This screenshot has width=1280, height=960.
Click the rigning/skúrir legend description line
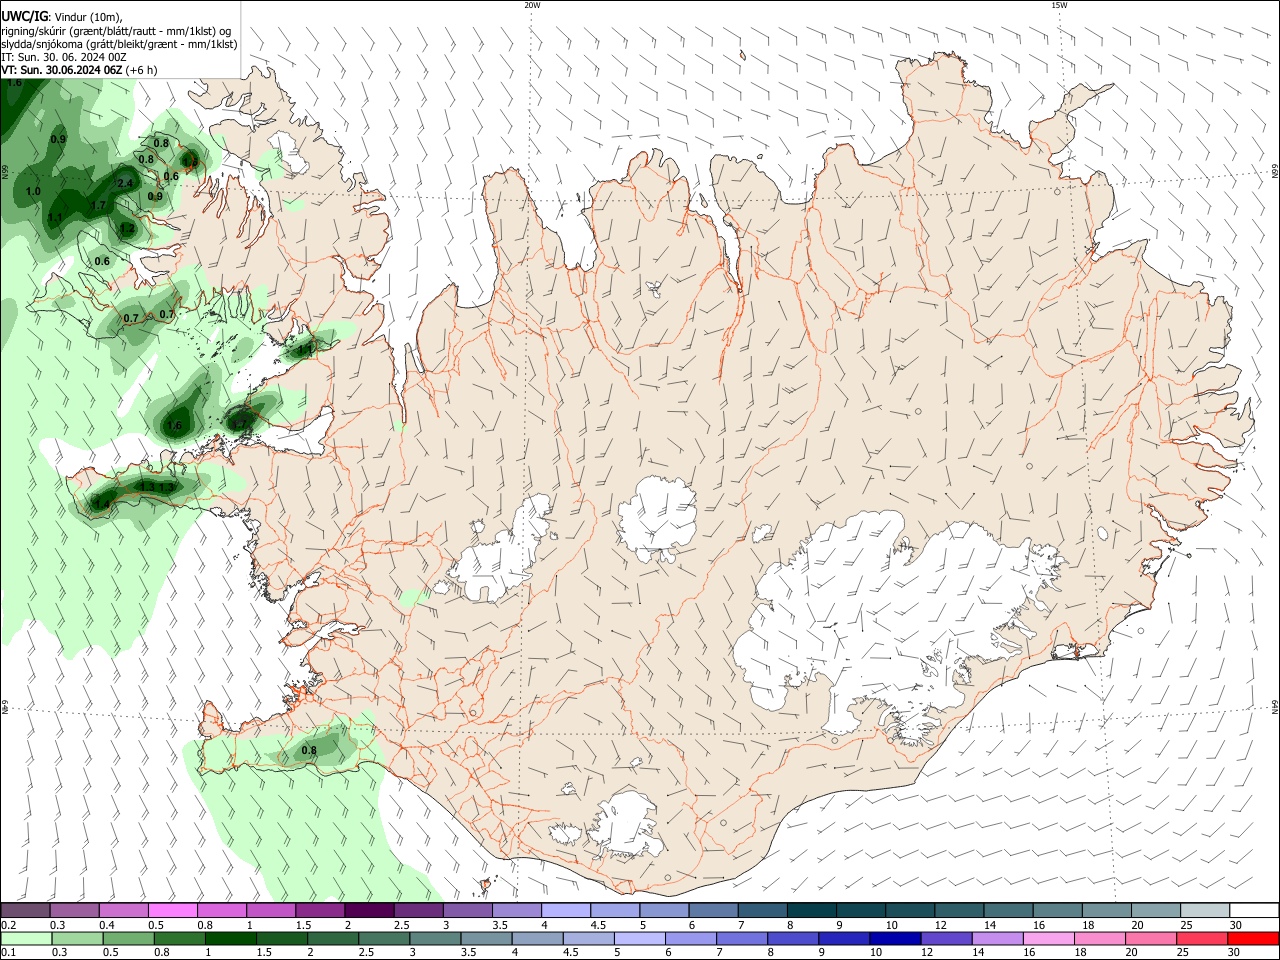[x=116, y=31]
